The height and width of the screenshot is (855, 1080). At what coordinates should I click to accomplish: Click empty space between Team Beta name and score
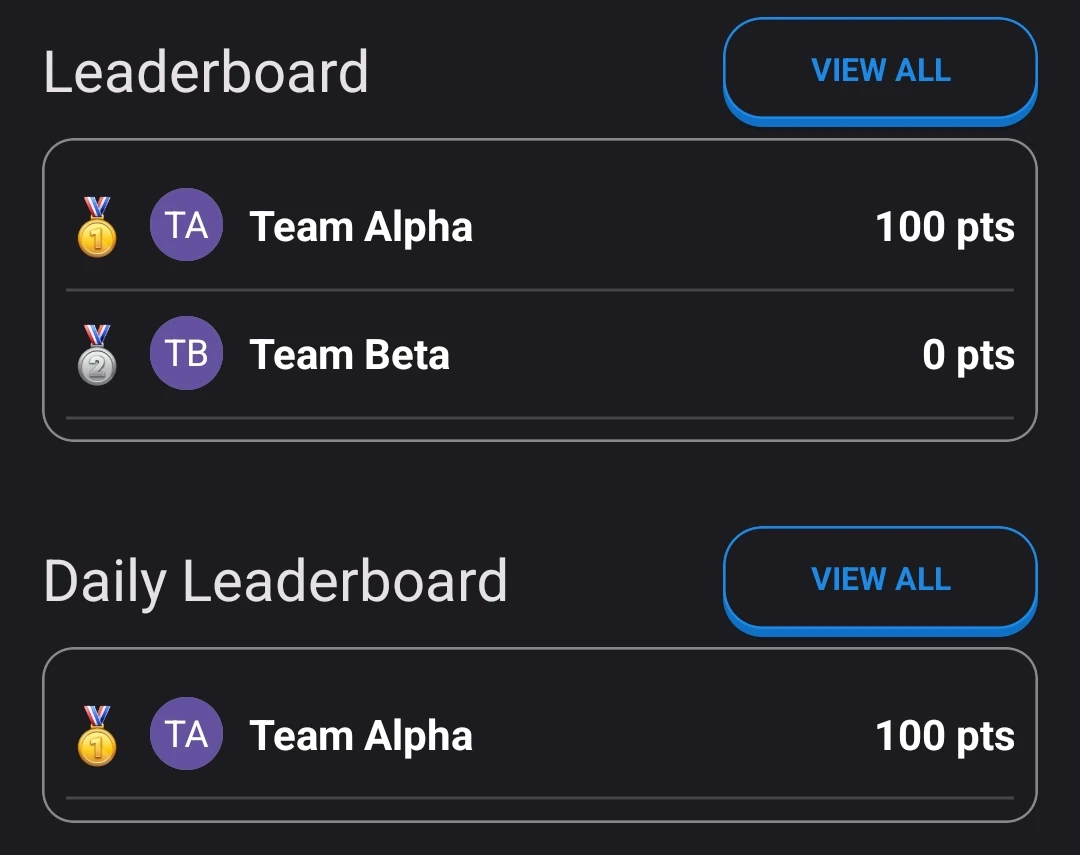680,355
